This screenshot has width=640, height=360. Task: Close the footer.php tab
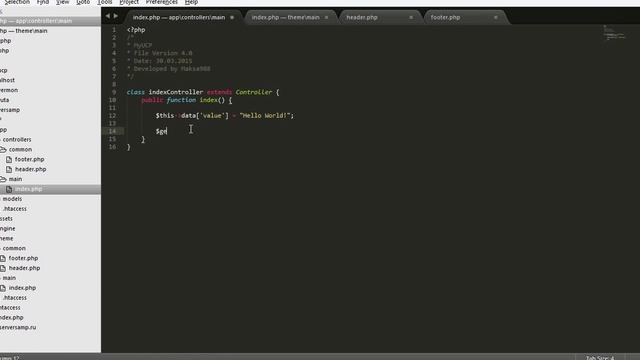point(496,18)
